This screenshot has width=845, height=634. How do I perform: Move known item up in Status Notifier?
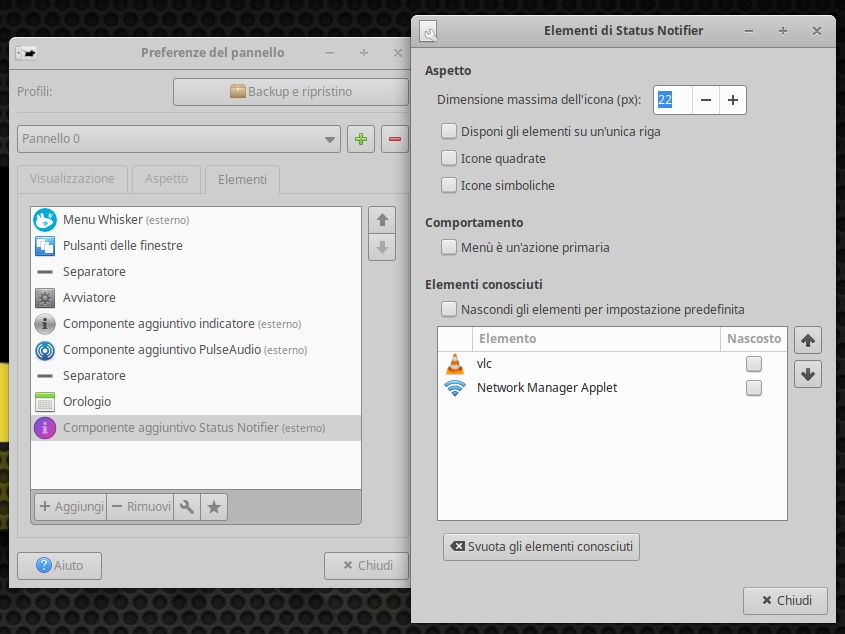coord(807,340)
